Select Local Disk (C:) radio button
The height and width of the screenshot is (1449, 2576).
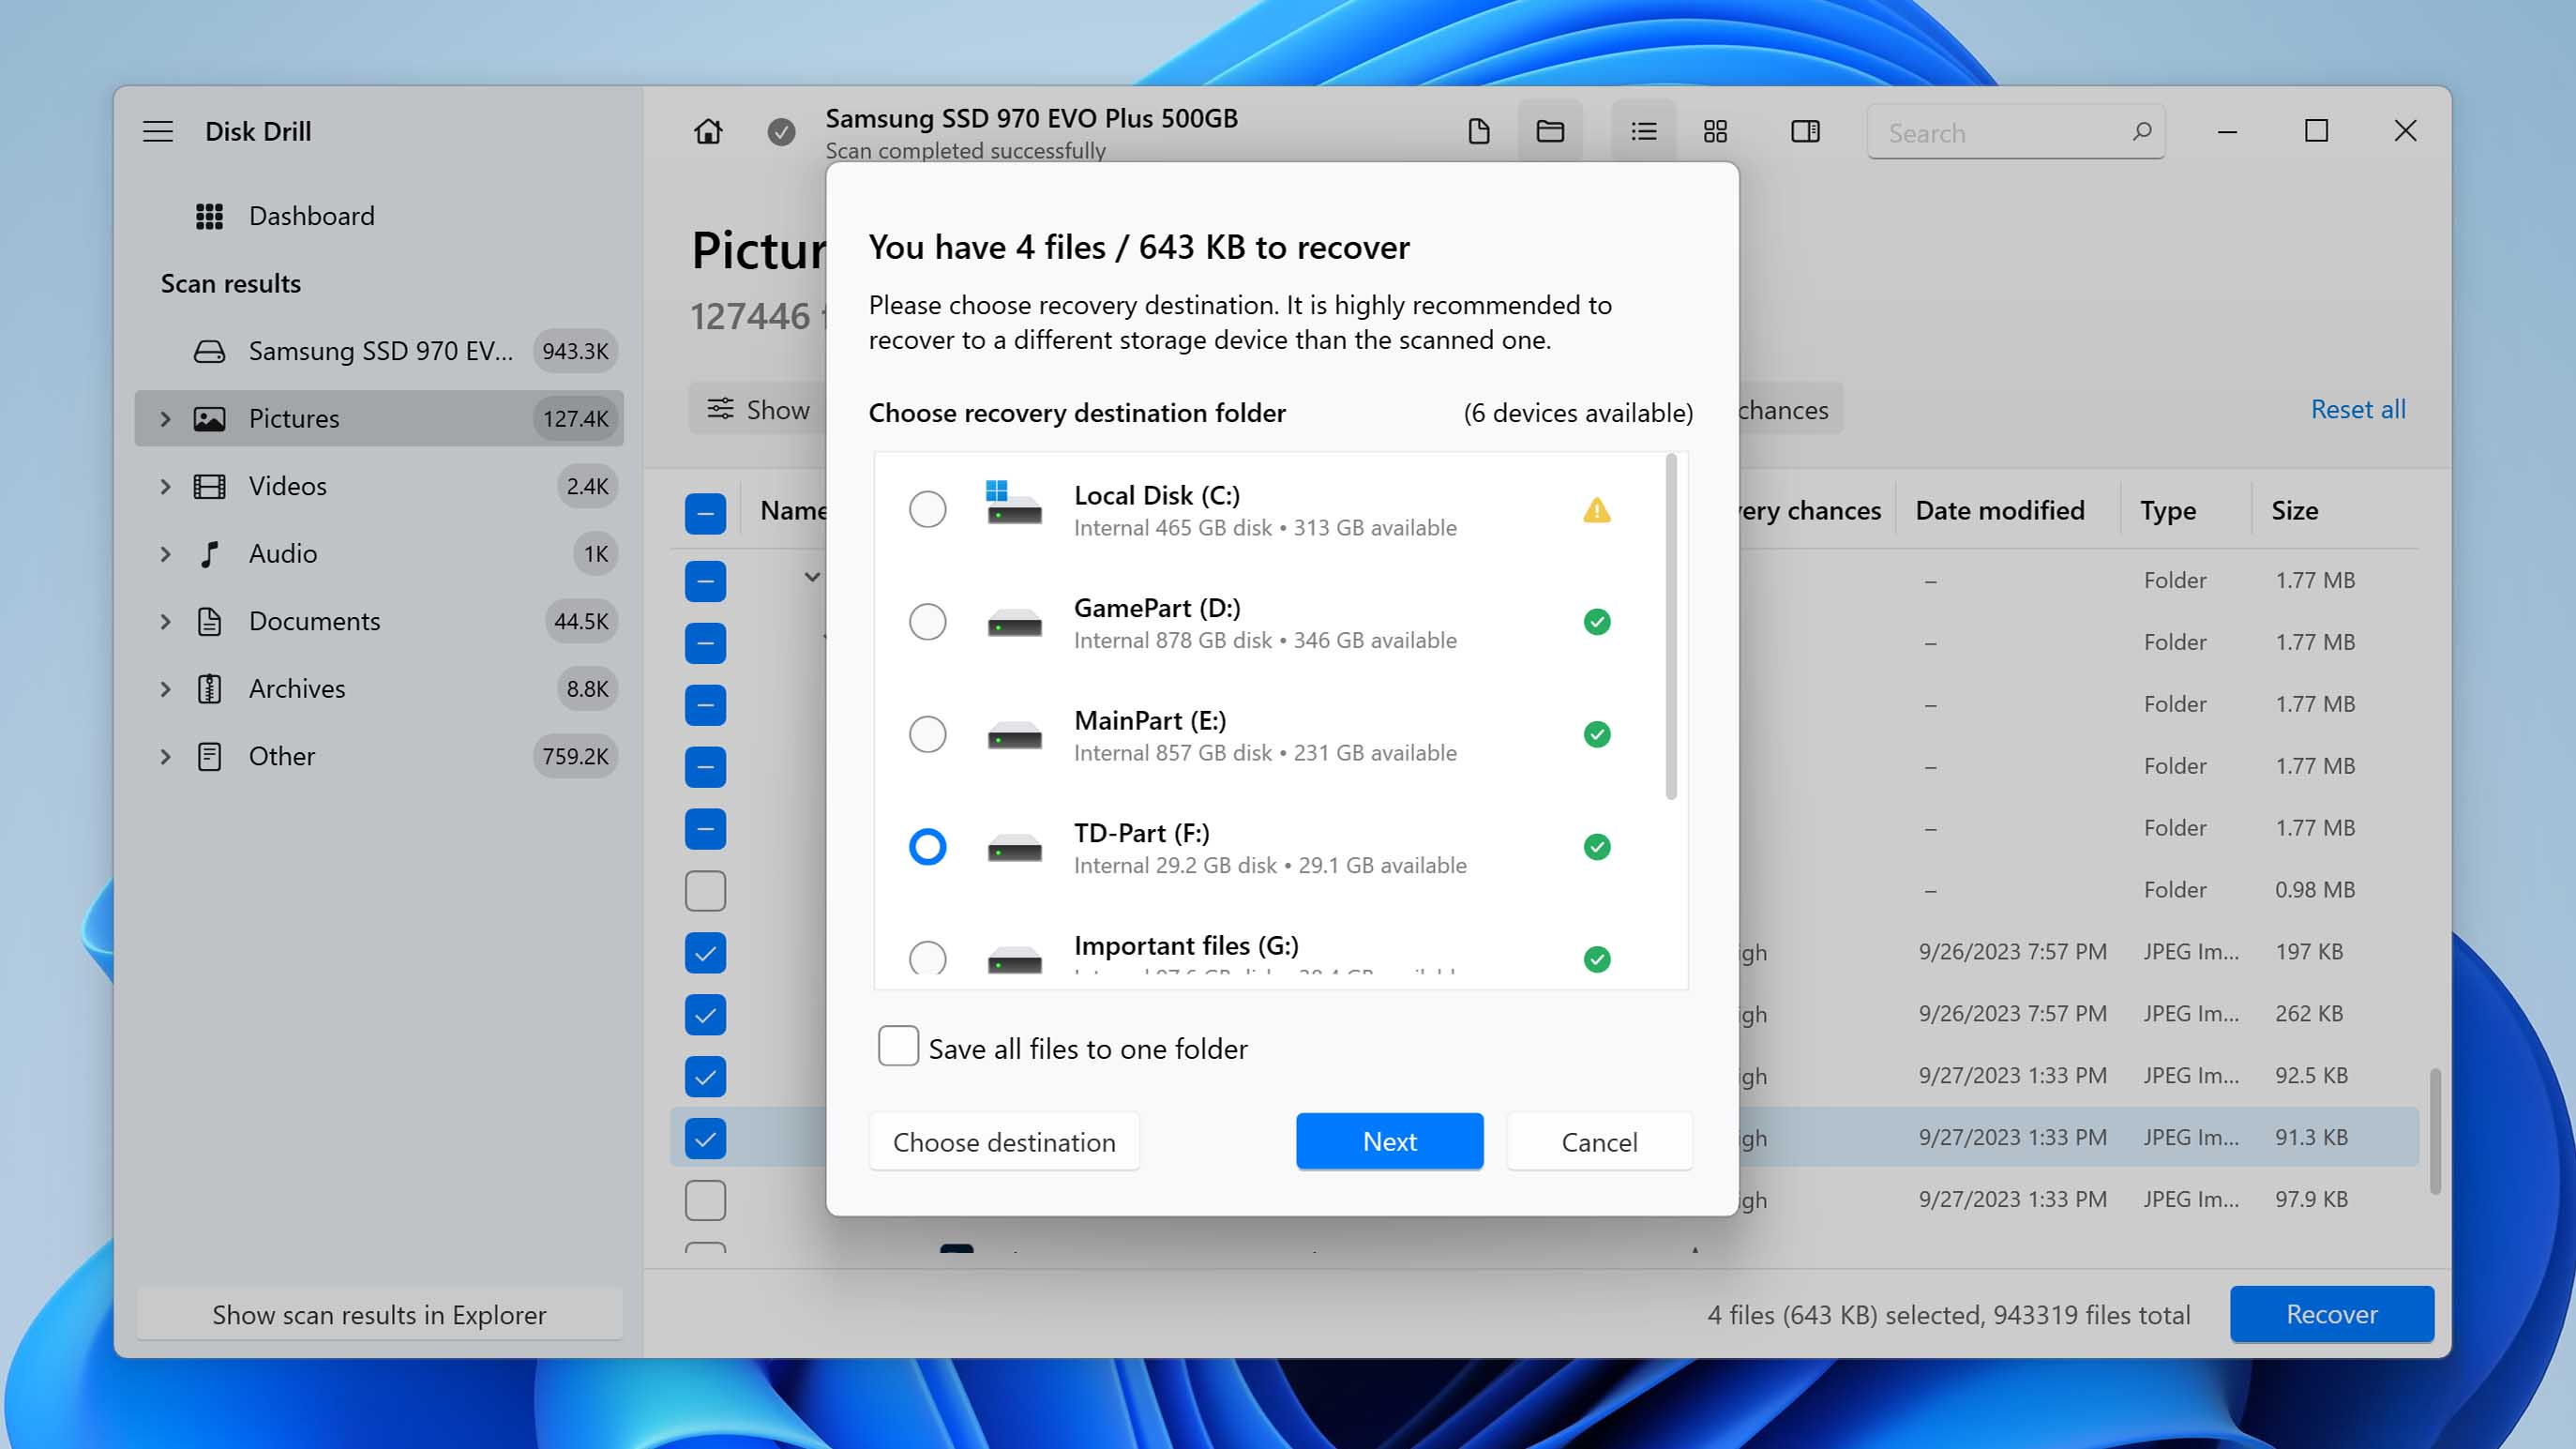[927, 509]
